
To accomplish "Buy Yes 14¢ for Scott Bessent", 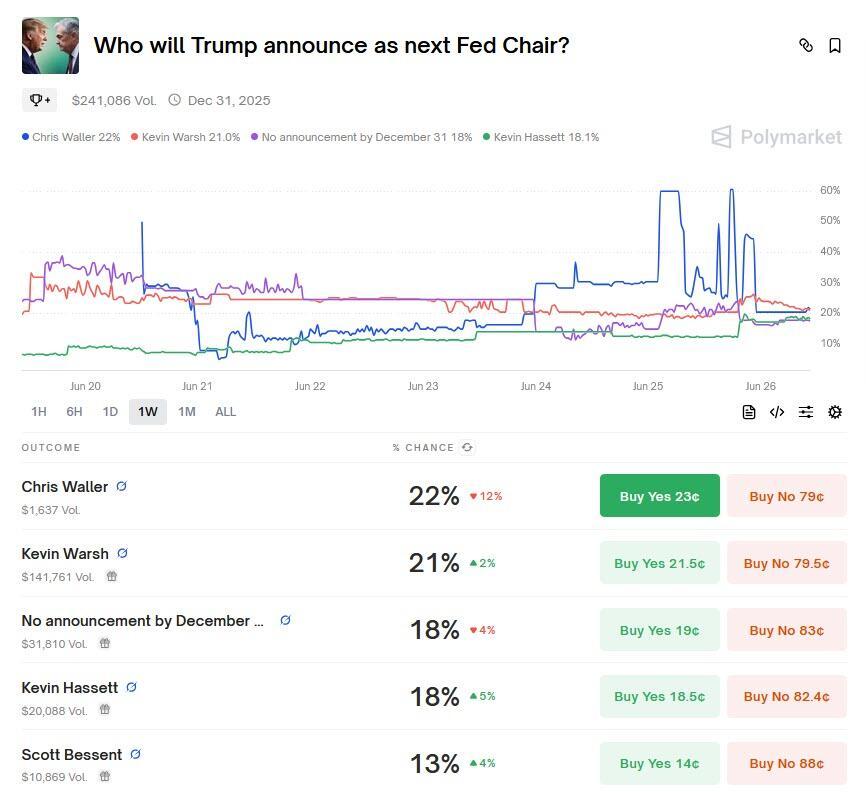I will (659, 763).
